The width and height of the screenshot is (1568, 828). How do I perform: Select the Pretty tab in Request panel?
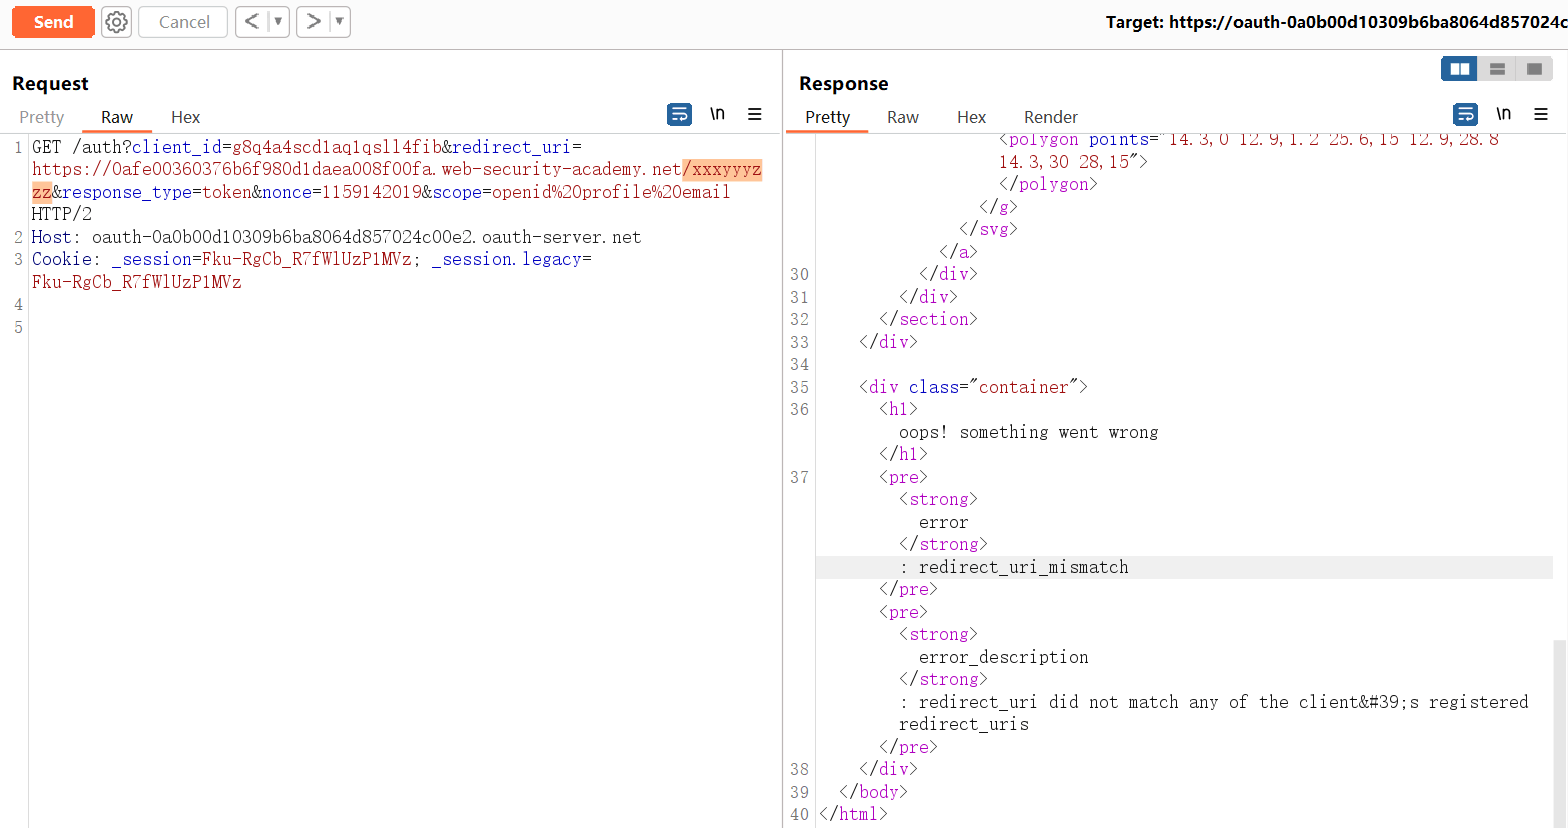(x=42, y=117)
